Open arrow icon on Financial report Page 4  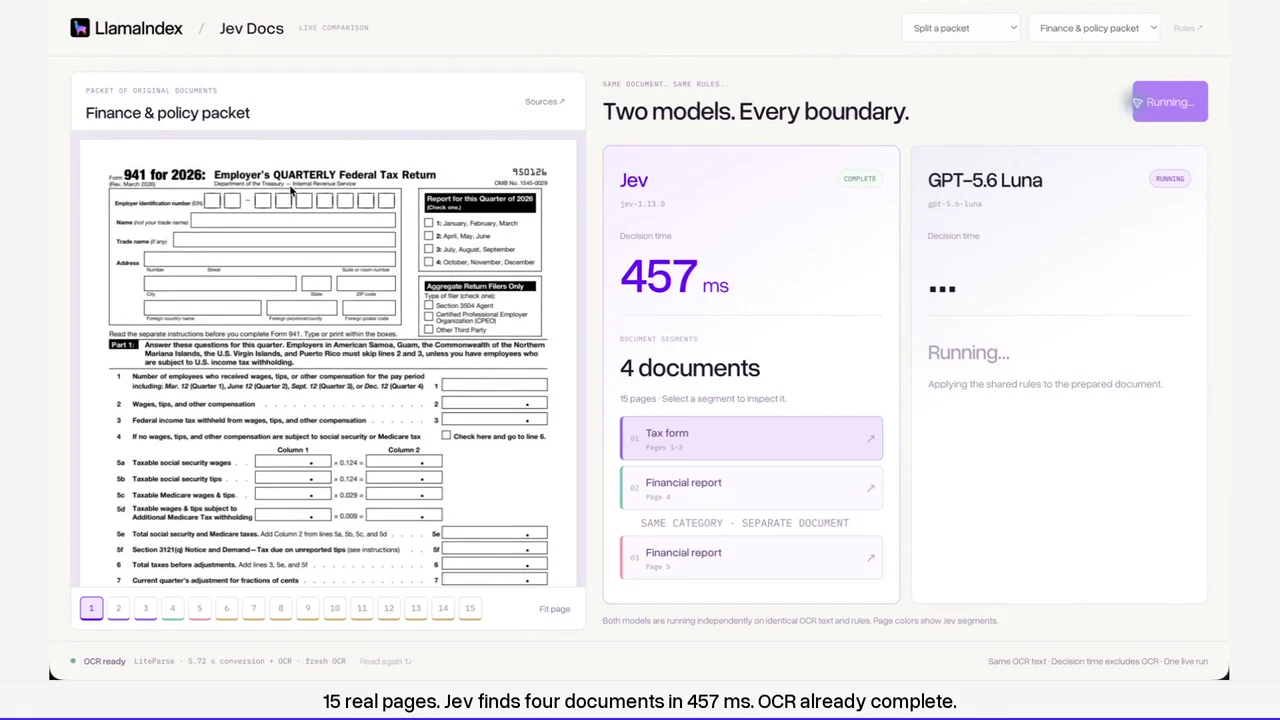pos(870,488)
